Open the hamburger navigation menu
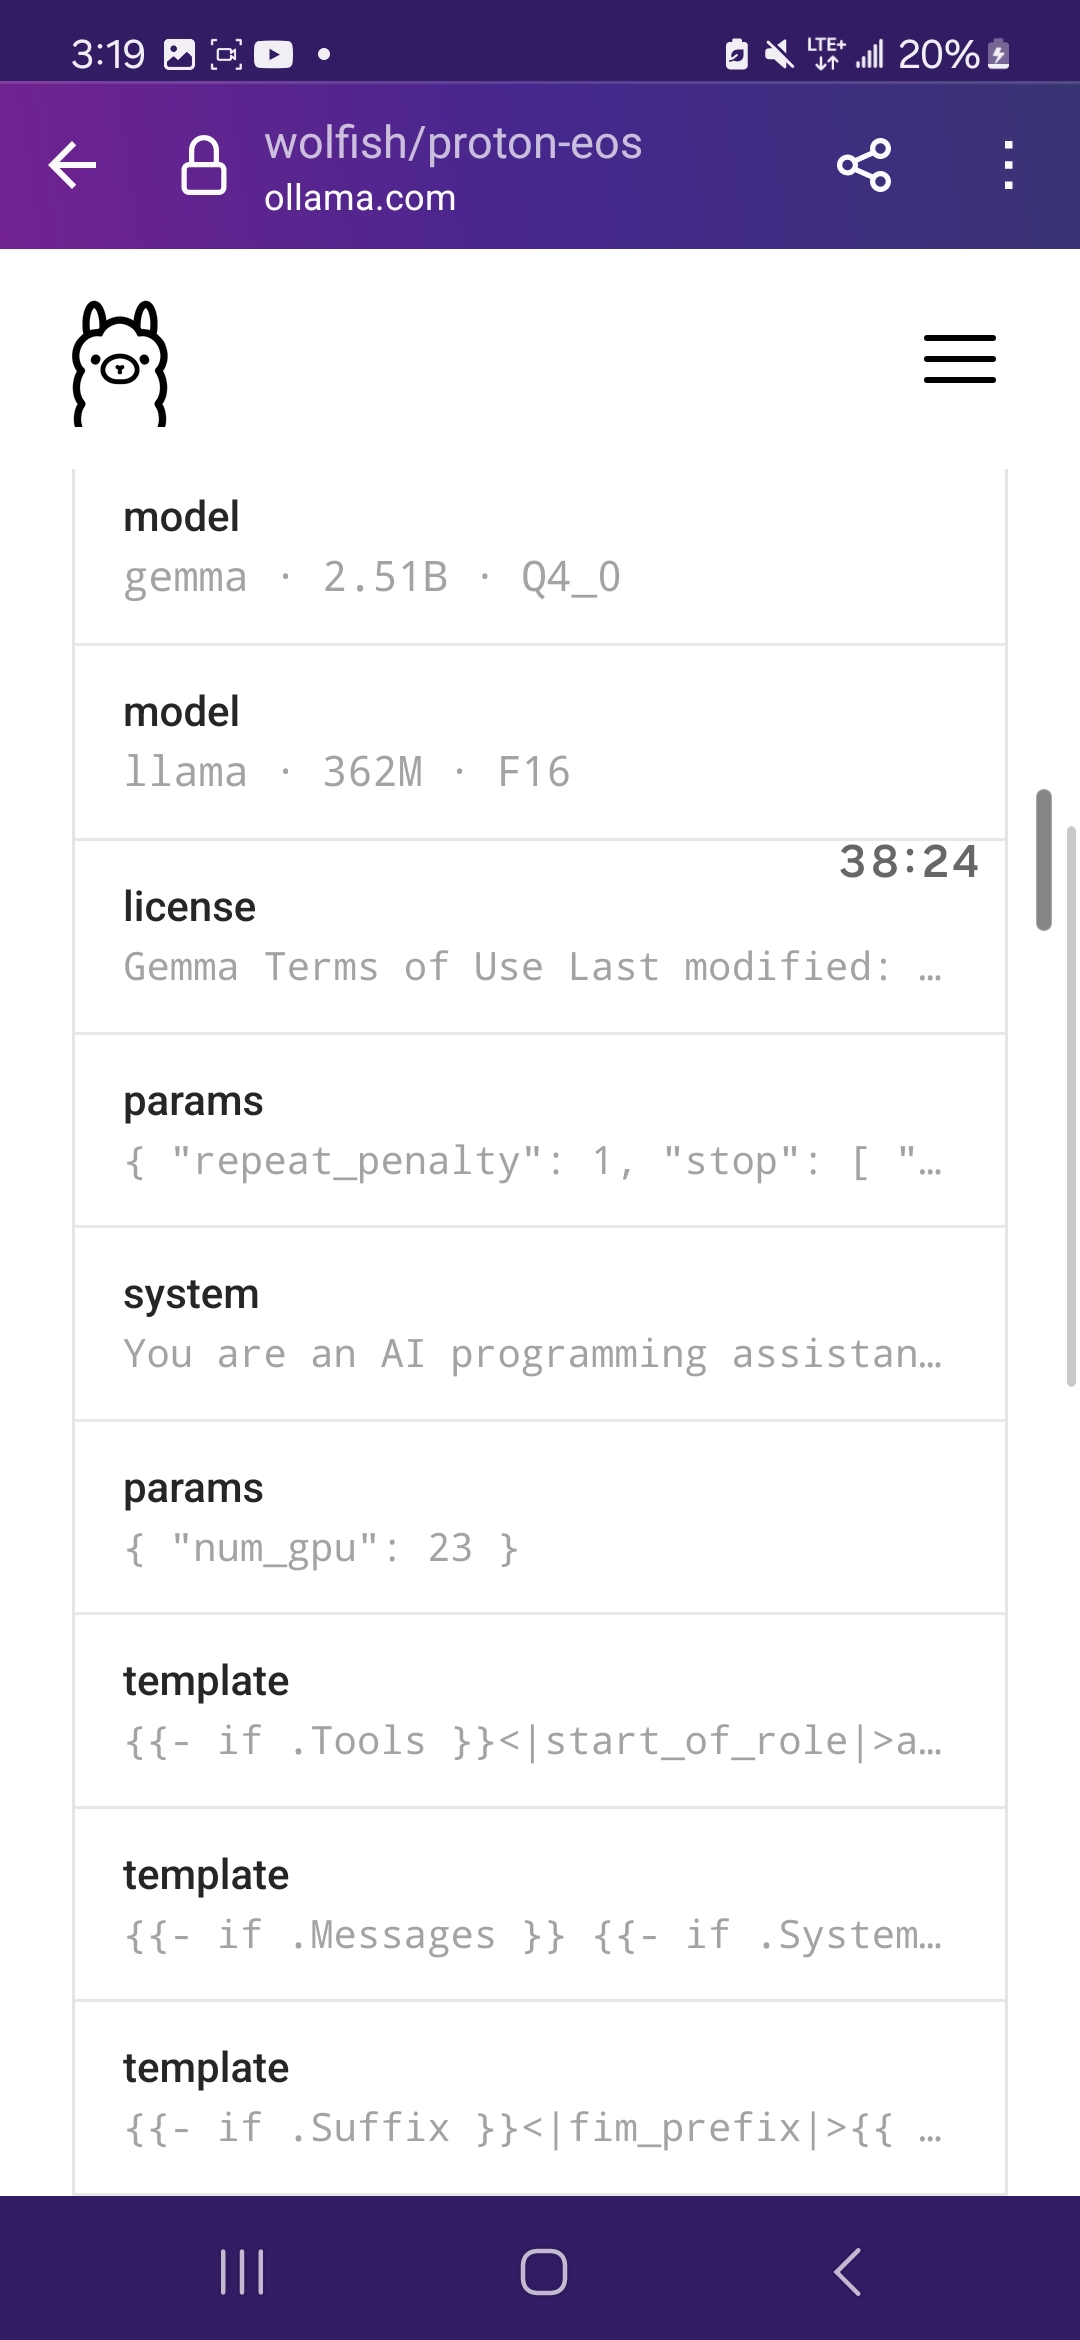 click(959, 359)
